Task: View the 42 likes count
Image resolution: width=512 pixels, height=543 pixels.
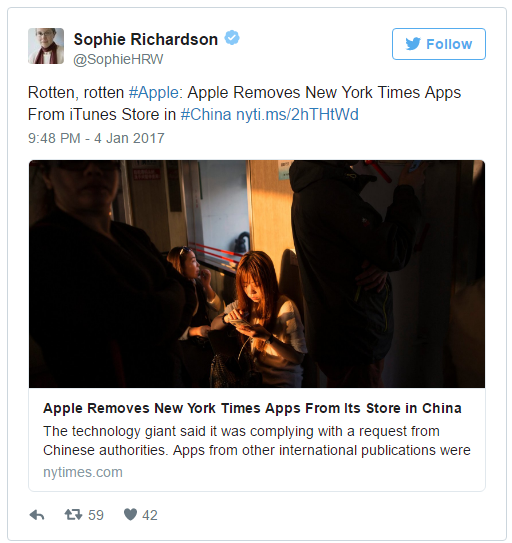Action: pyautogui.click(x=150, y=515)
